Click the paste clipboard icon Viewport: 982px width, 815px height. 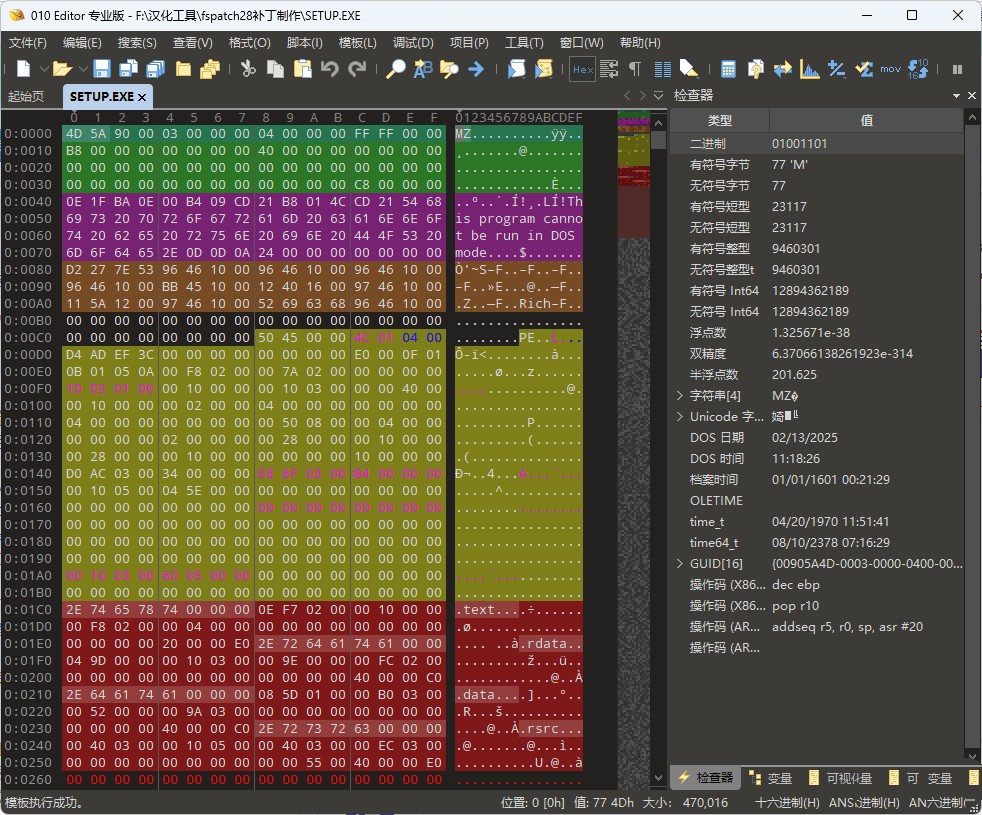point(302,68)
